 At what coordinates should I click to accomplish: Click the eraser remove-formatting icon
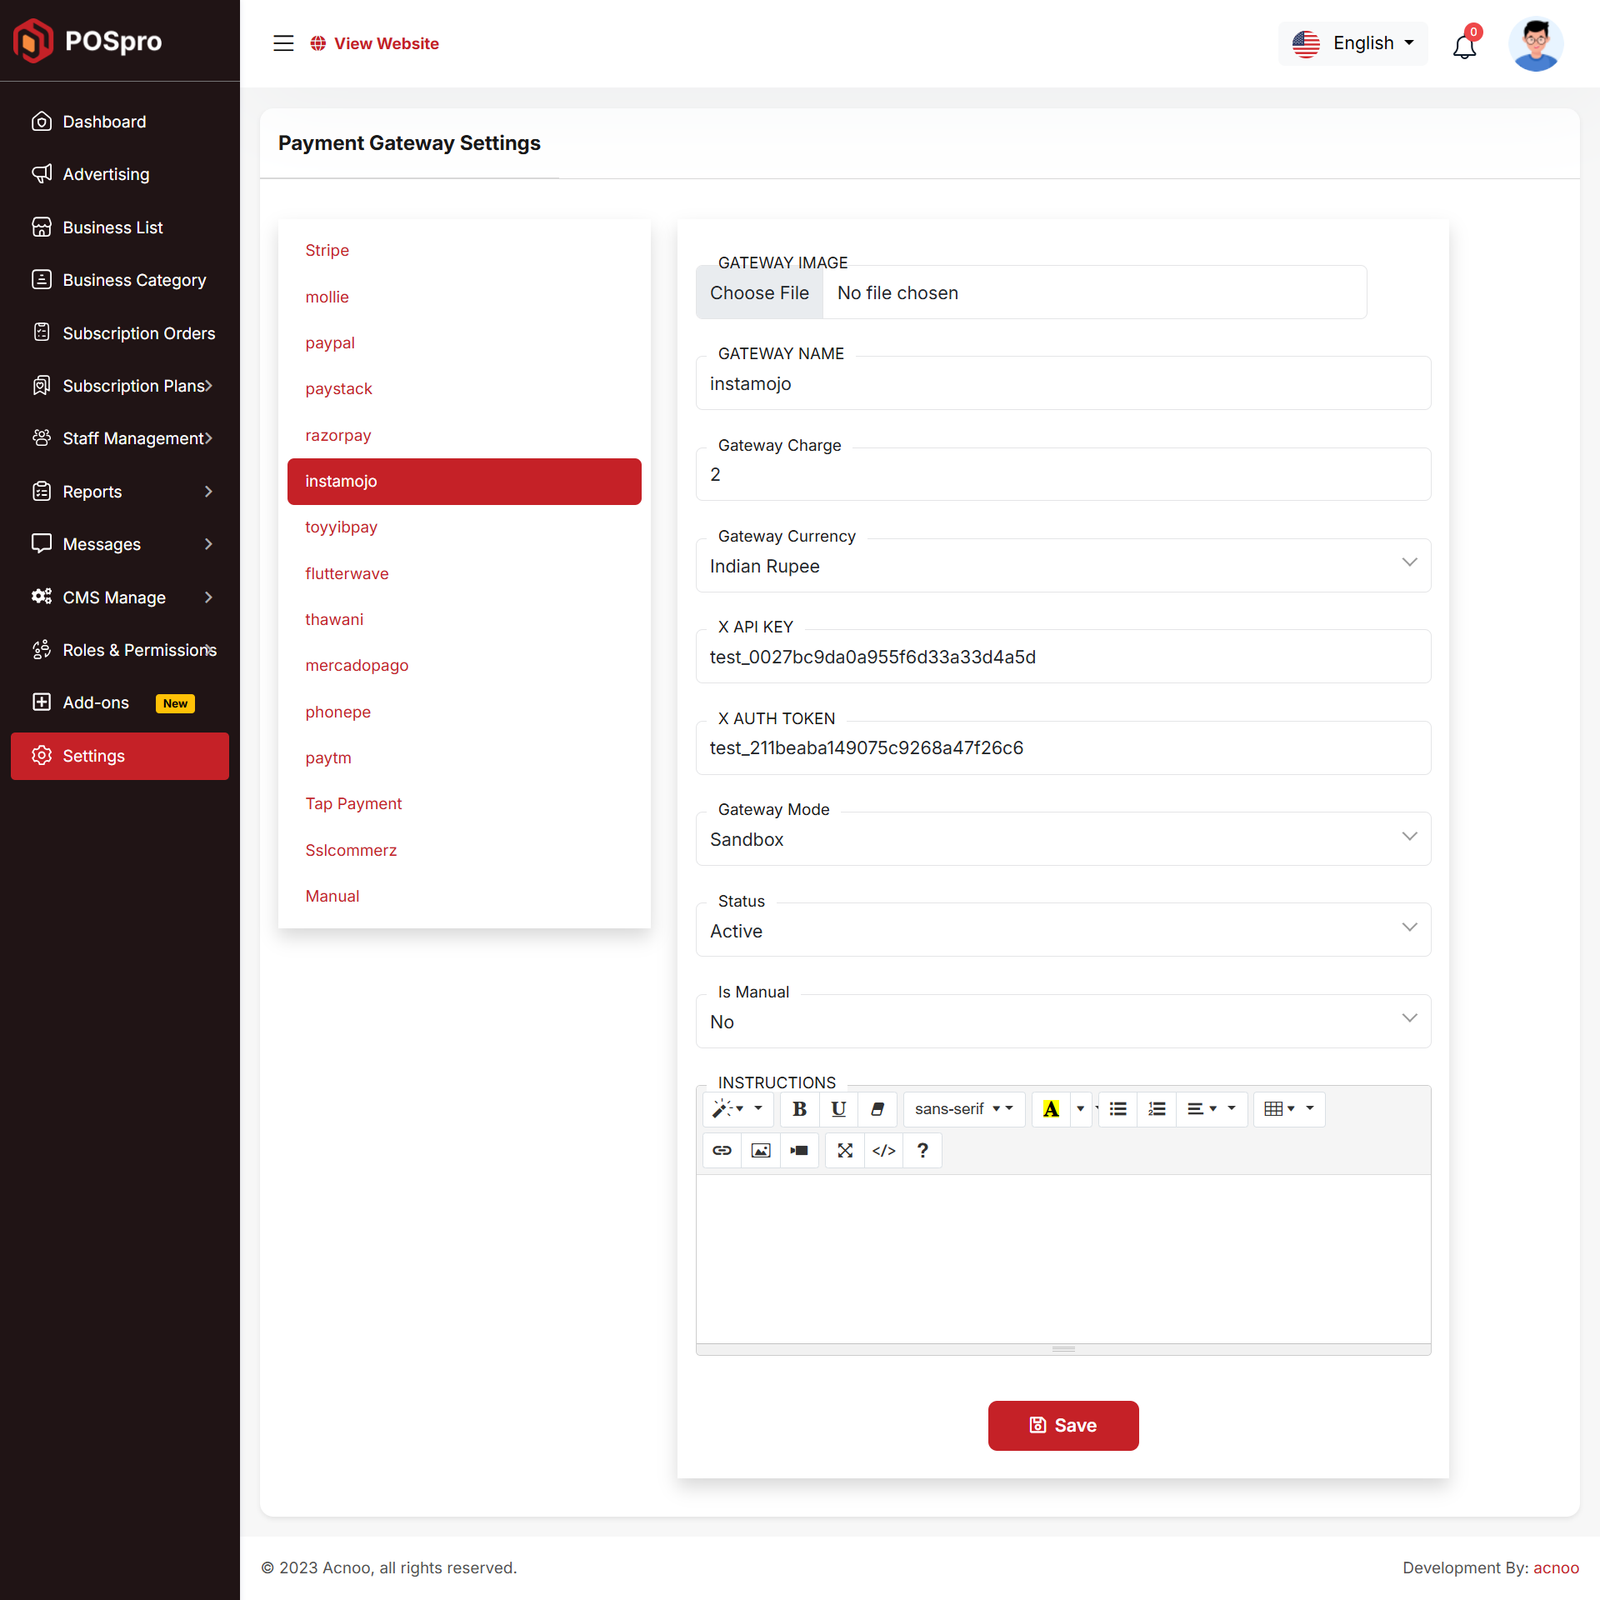coord(877,1109)
